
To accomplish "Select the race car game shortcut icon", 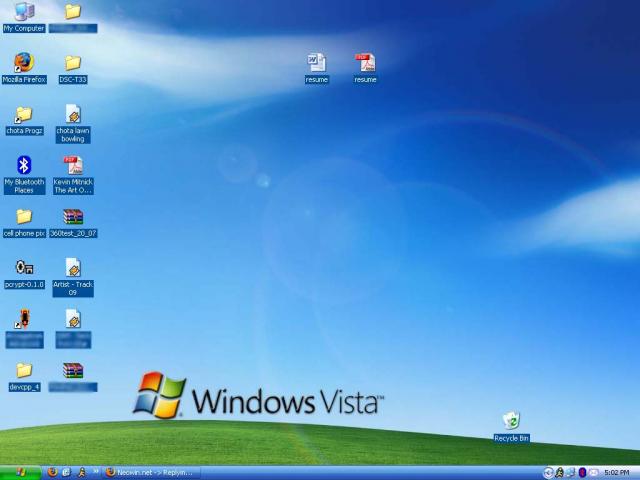I will 24,328.
